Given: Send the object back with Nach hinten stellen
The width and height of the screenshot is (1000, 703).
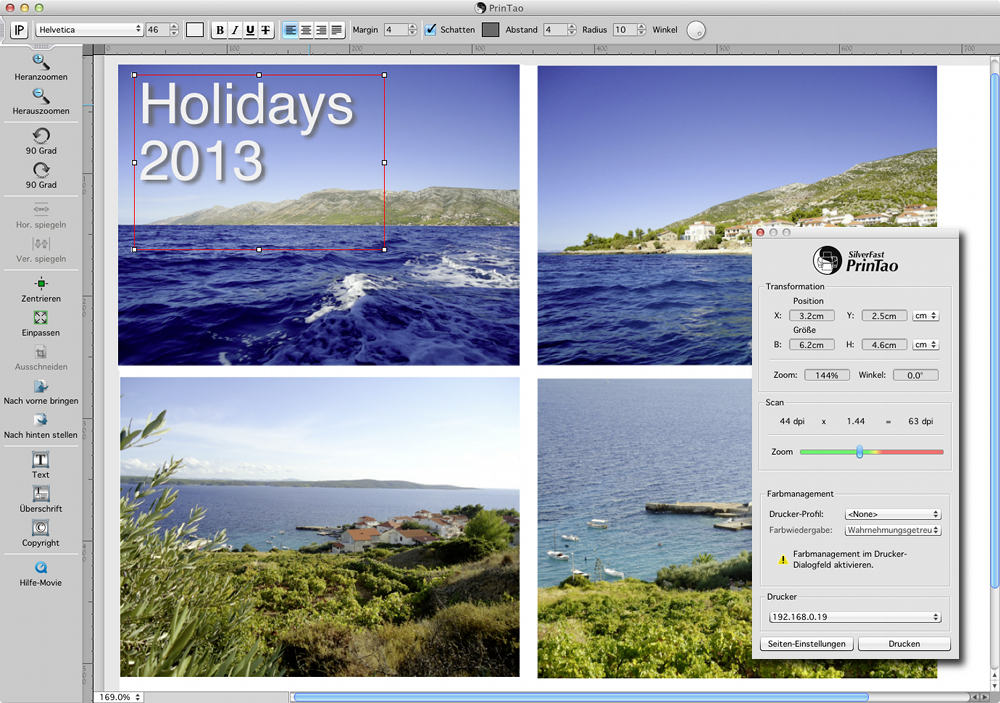Looking at the screenshot, I should [41, 420].
